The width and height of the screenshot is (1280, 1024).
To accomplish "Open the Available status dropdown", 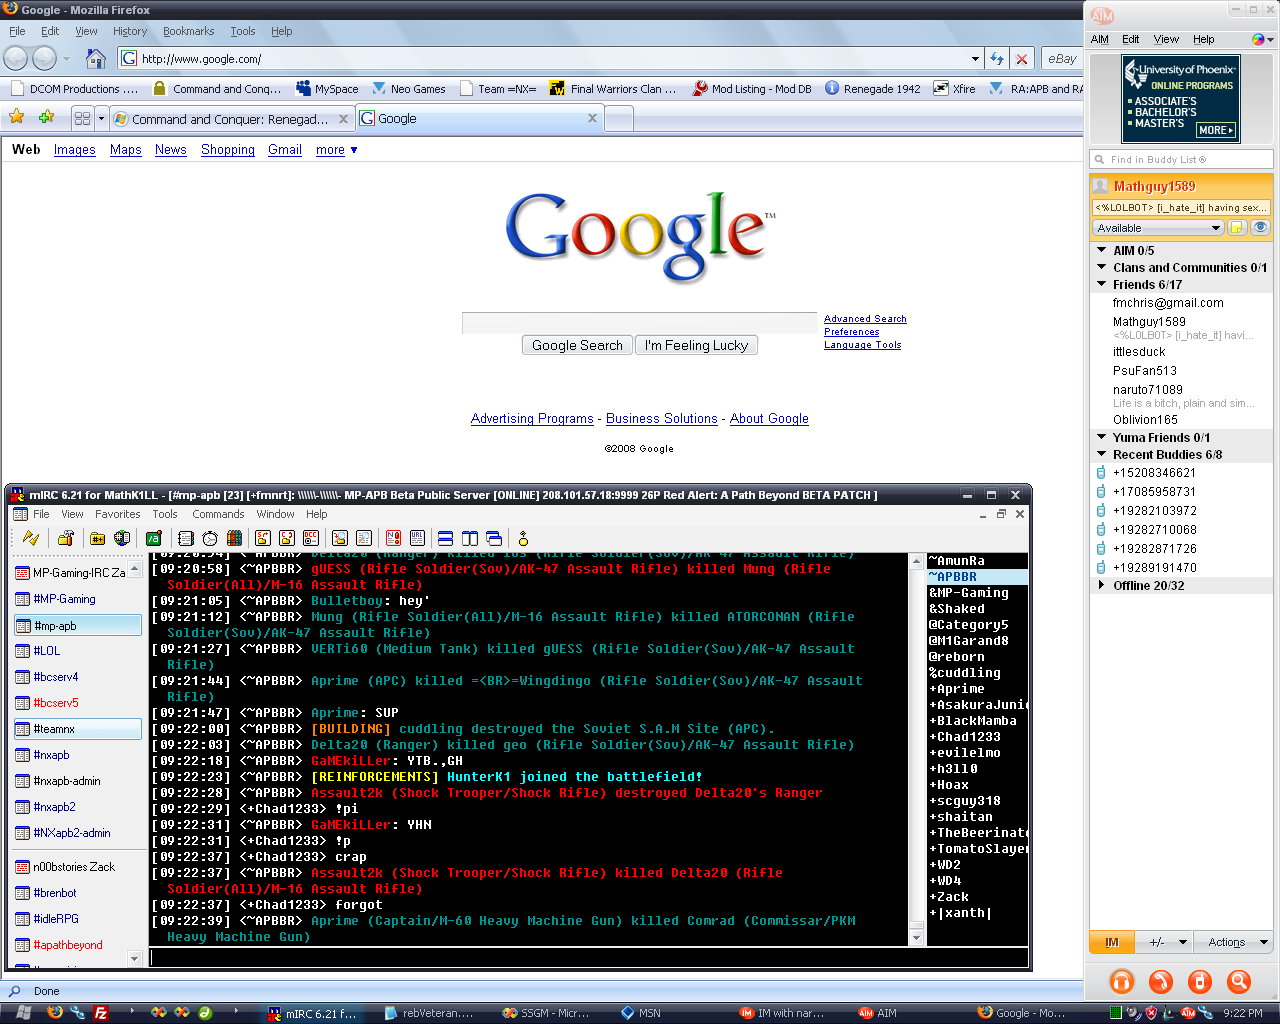I will (x=1159, y=228).
